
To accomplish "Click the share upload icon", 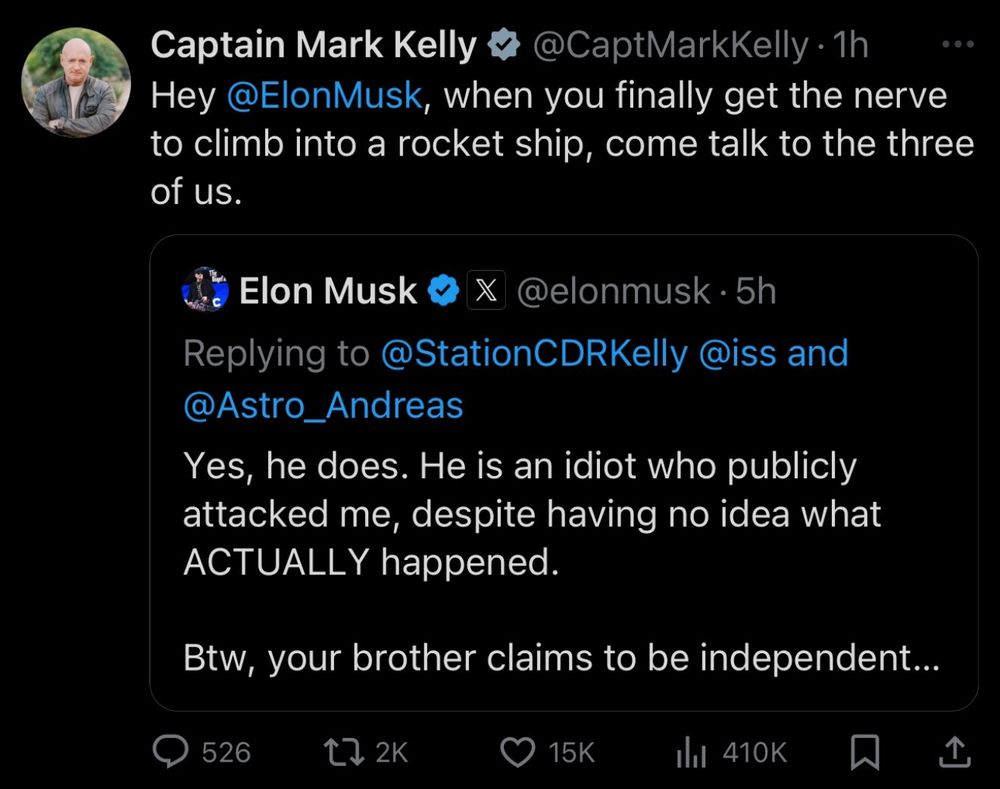I will (x=954, y=751).
